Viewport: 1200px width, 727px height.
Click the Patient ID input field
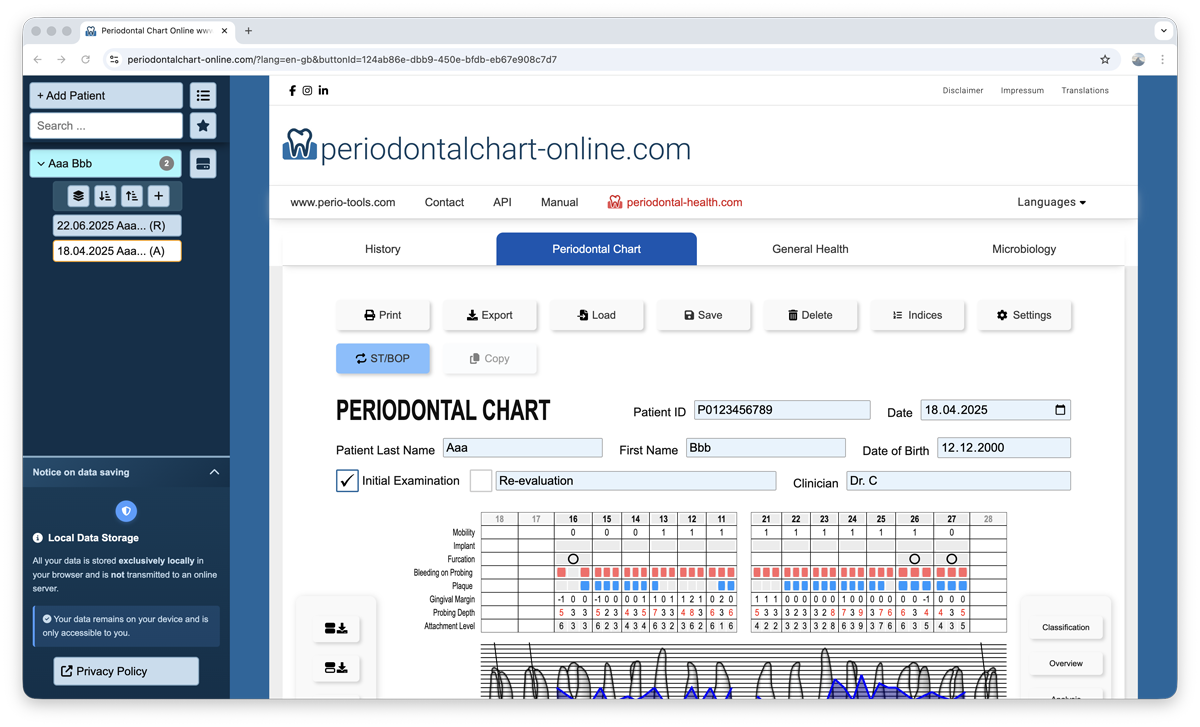pos(781,410)
